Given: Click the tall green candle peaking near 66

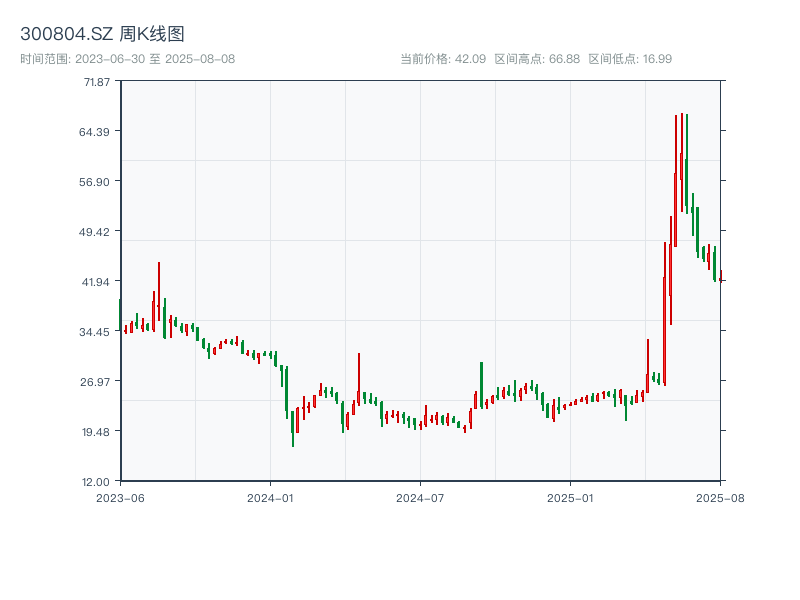Looking at the screenshot, I should [x=687, y=162].
